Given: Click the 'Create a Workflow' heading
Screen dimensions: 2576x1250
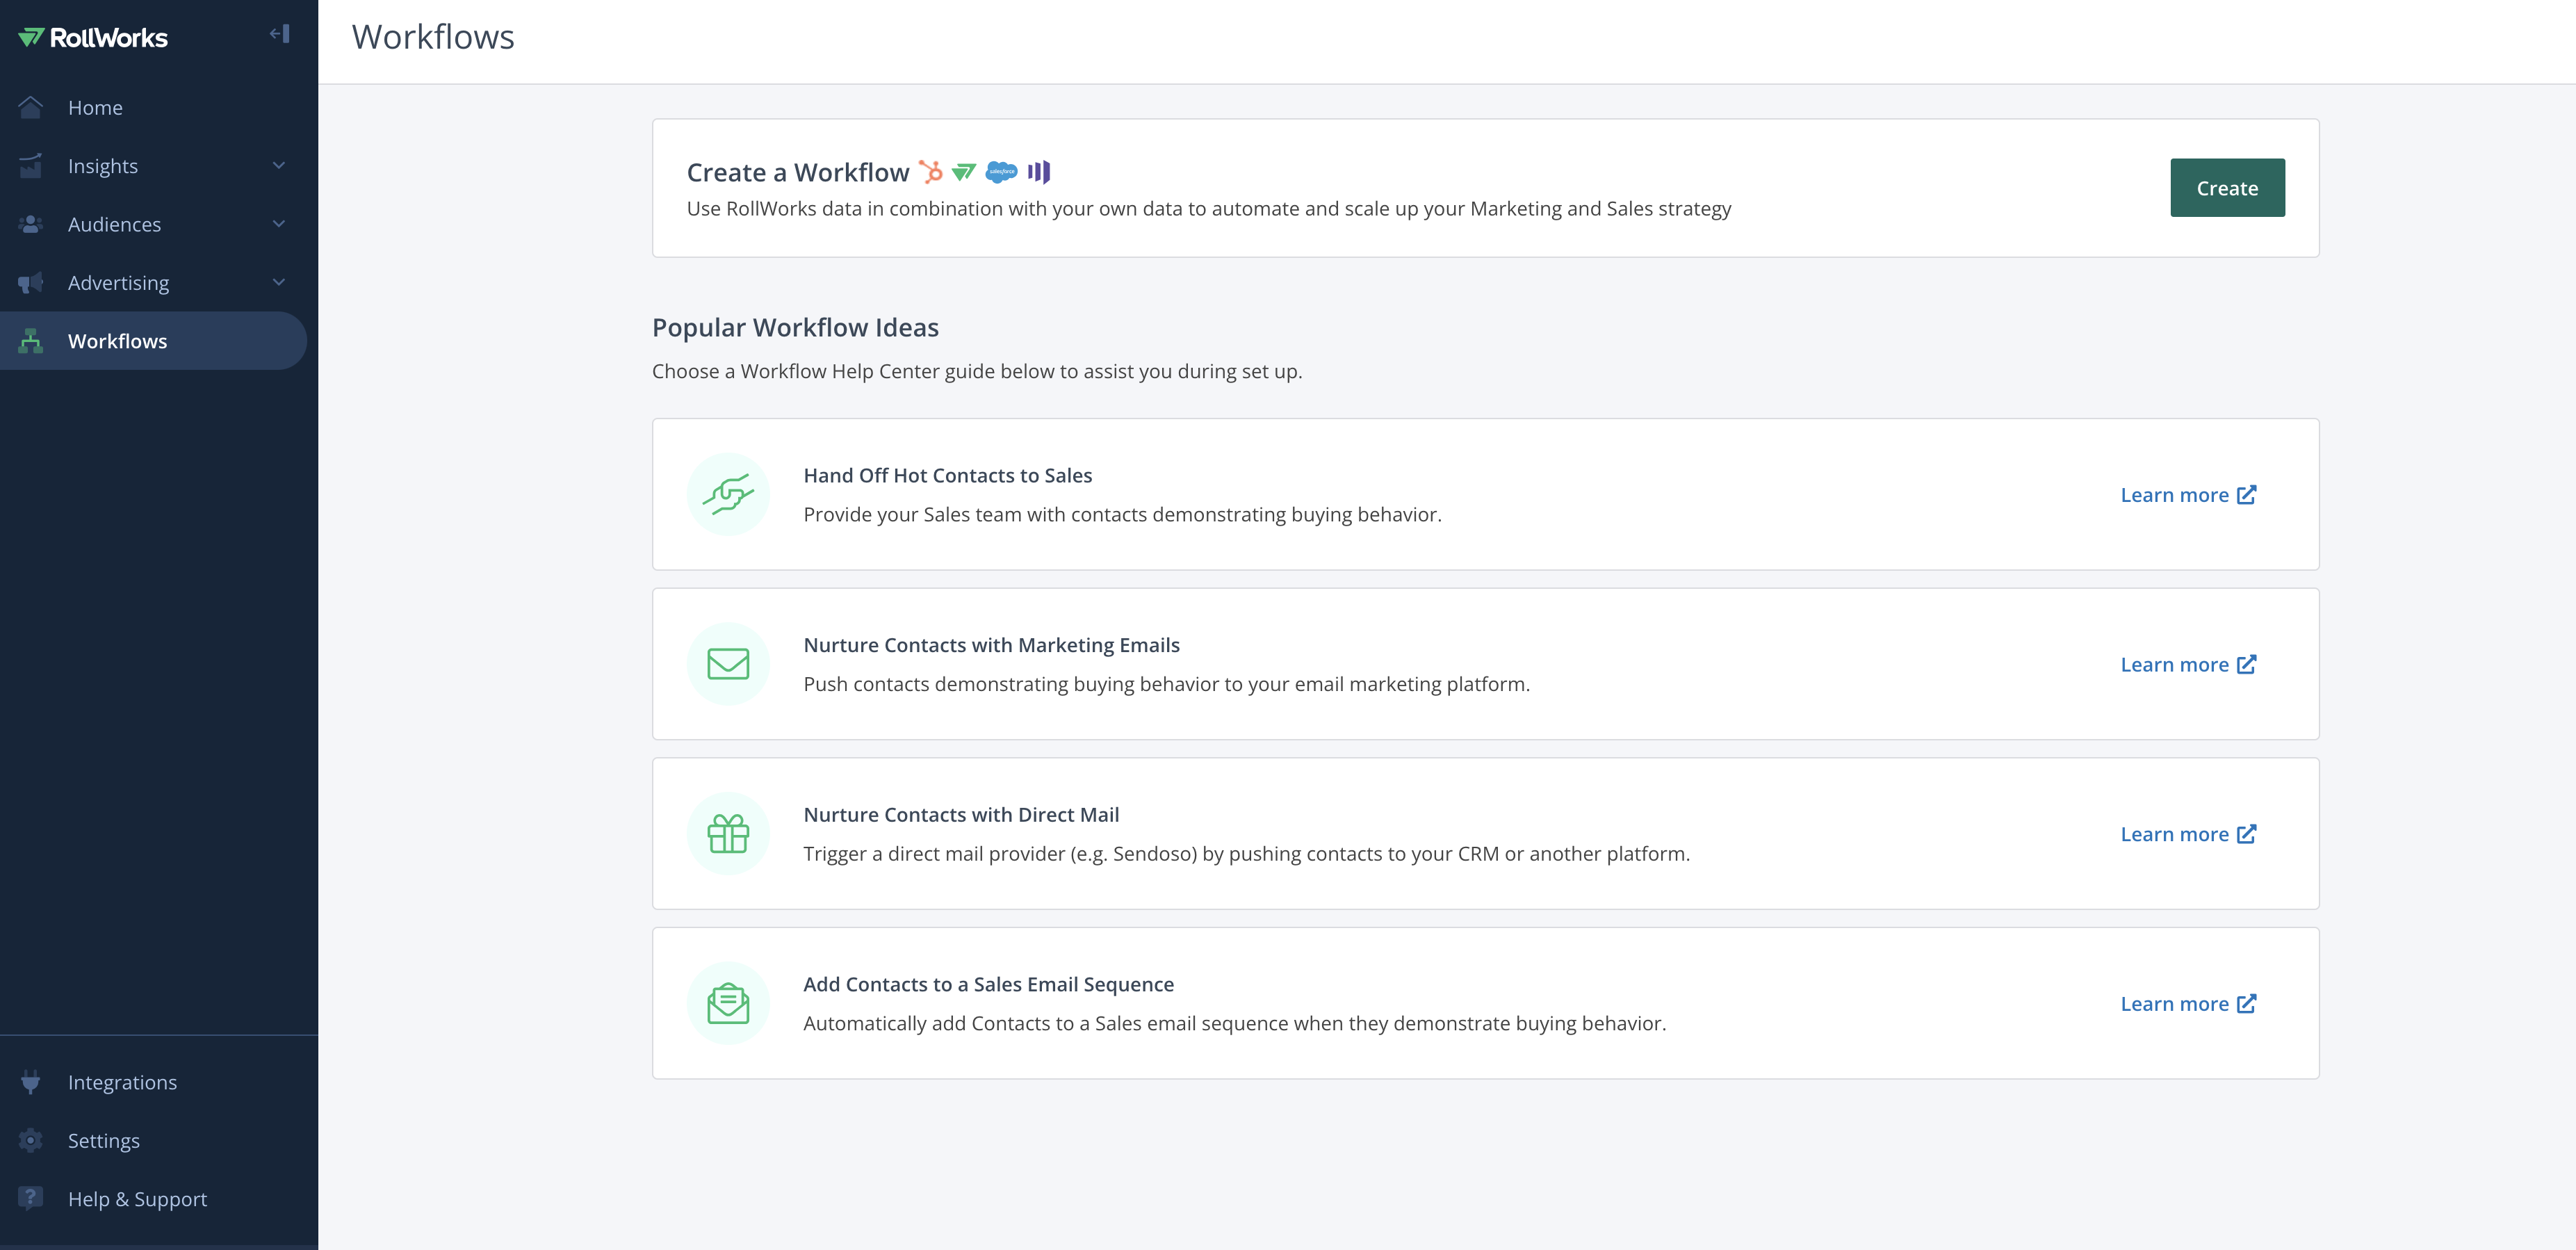Looking at the screenshot, I should pyautogui.click(x=798, y=173).
